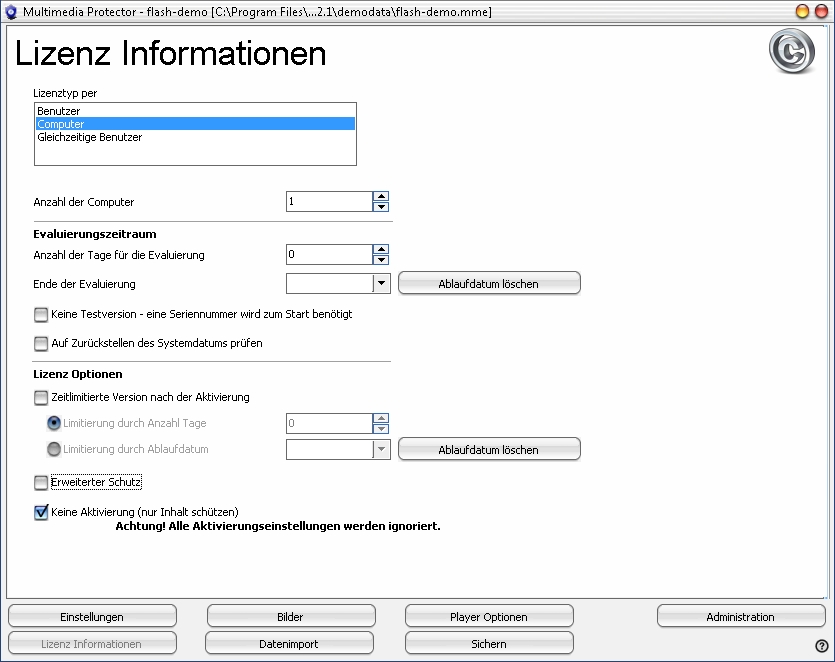835x662 pixels.
Task: Uncheck Keine Aktivierung option
Action: pos(41,512)
